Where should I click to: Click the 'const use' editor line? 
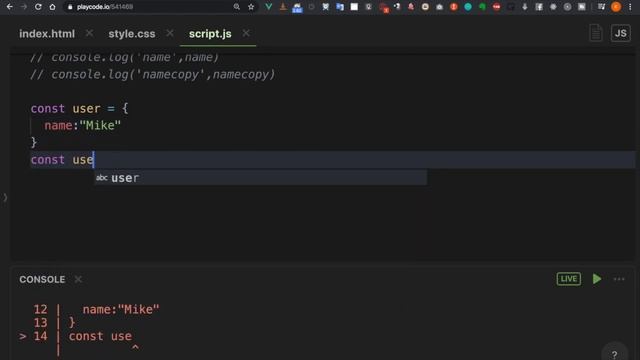click(333, 160)
